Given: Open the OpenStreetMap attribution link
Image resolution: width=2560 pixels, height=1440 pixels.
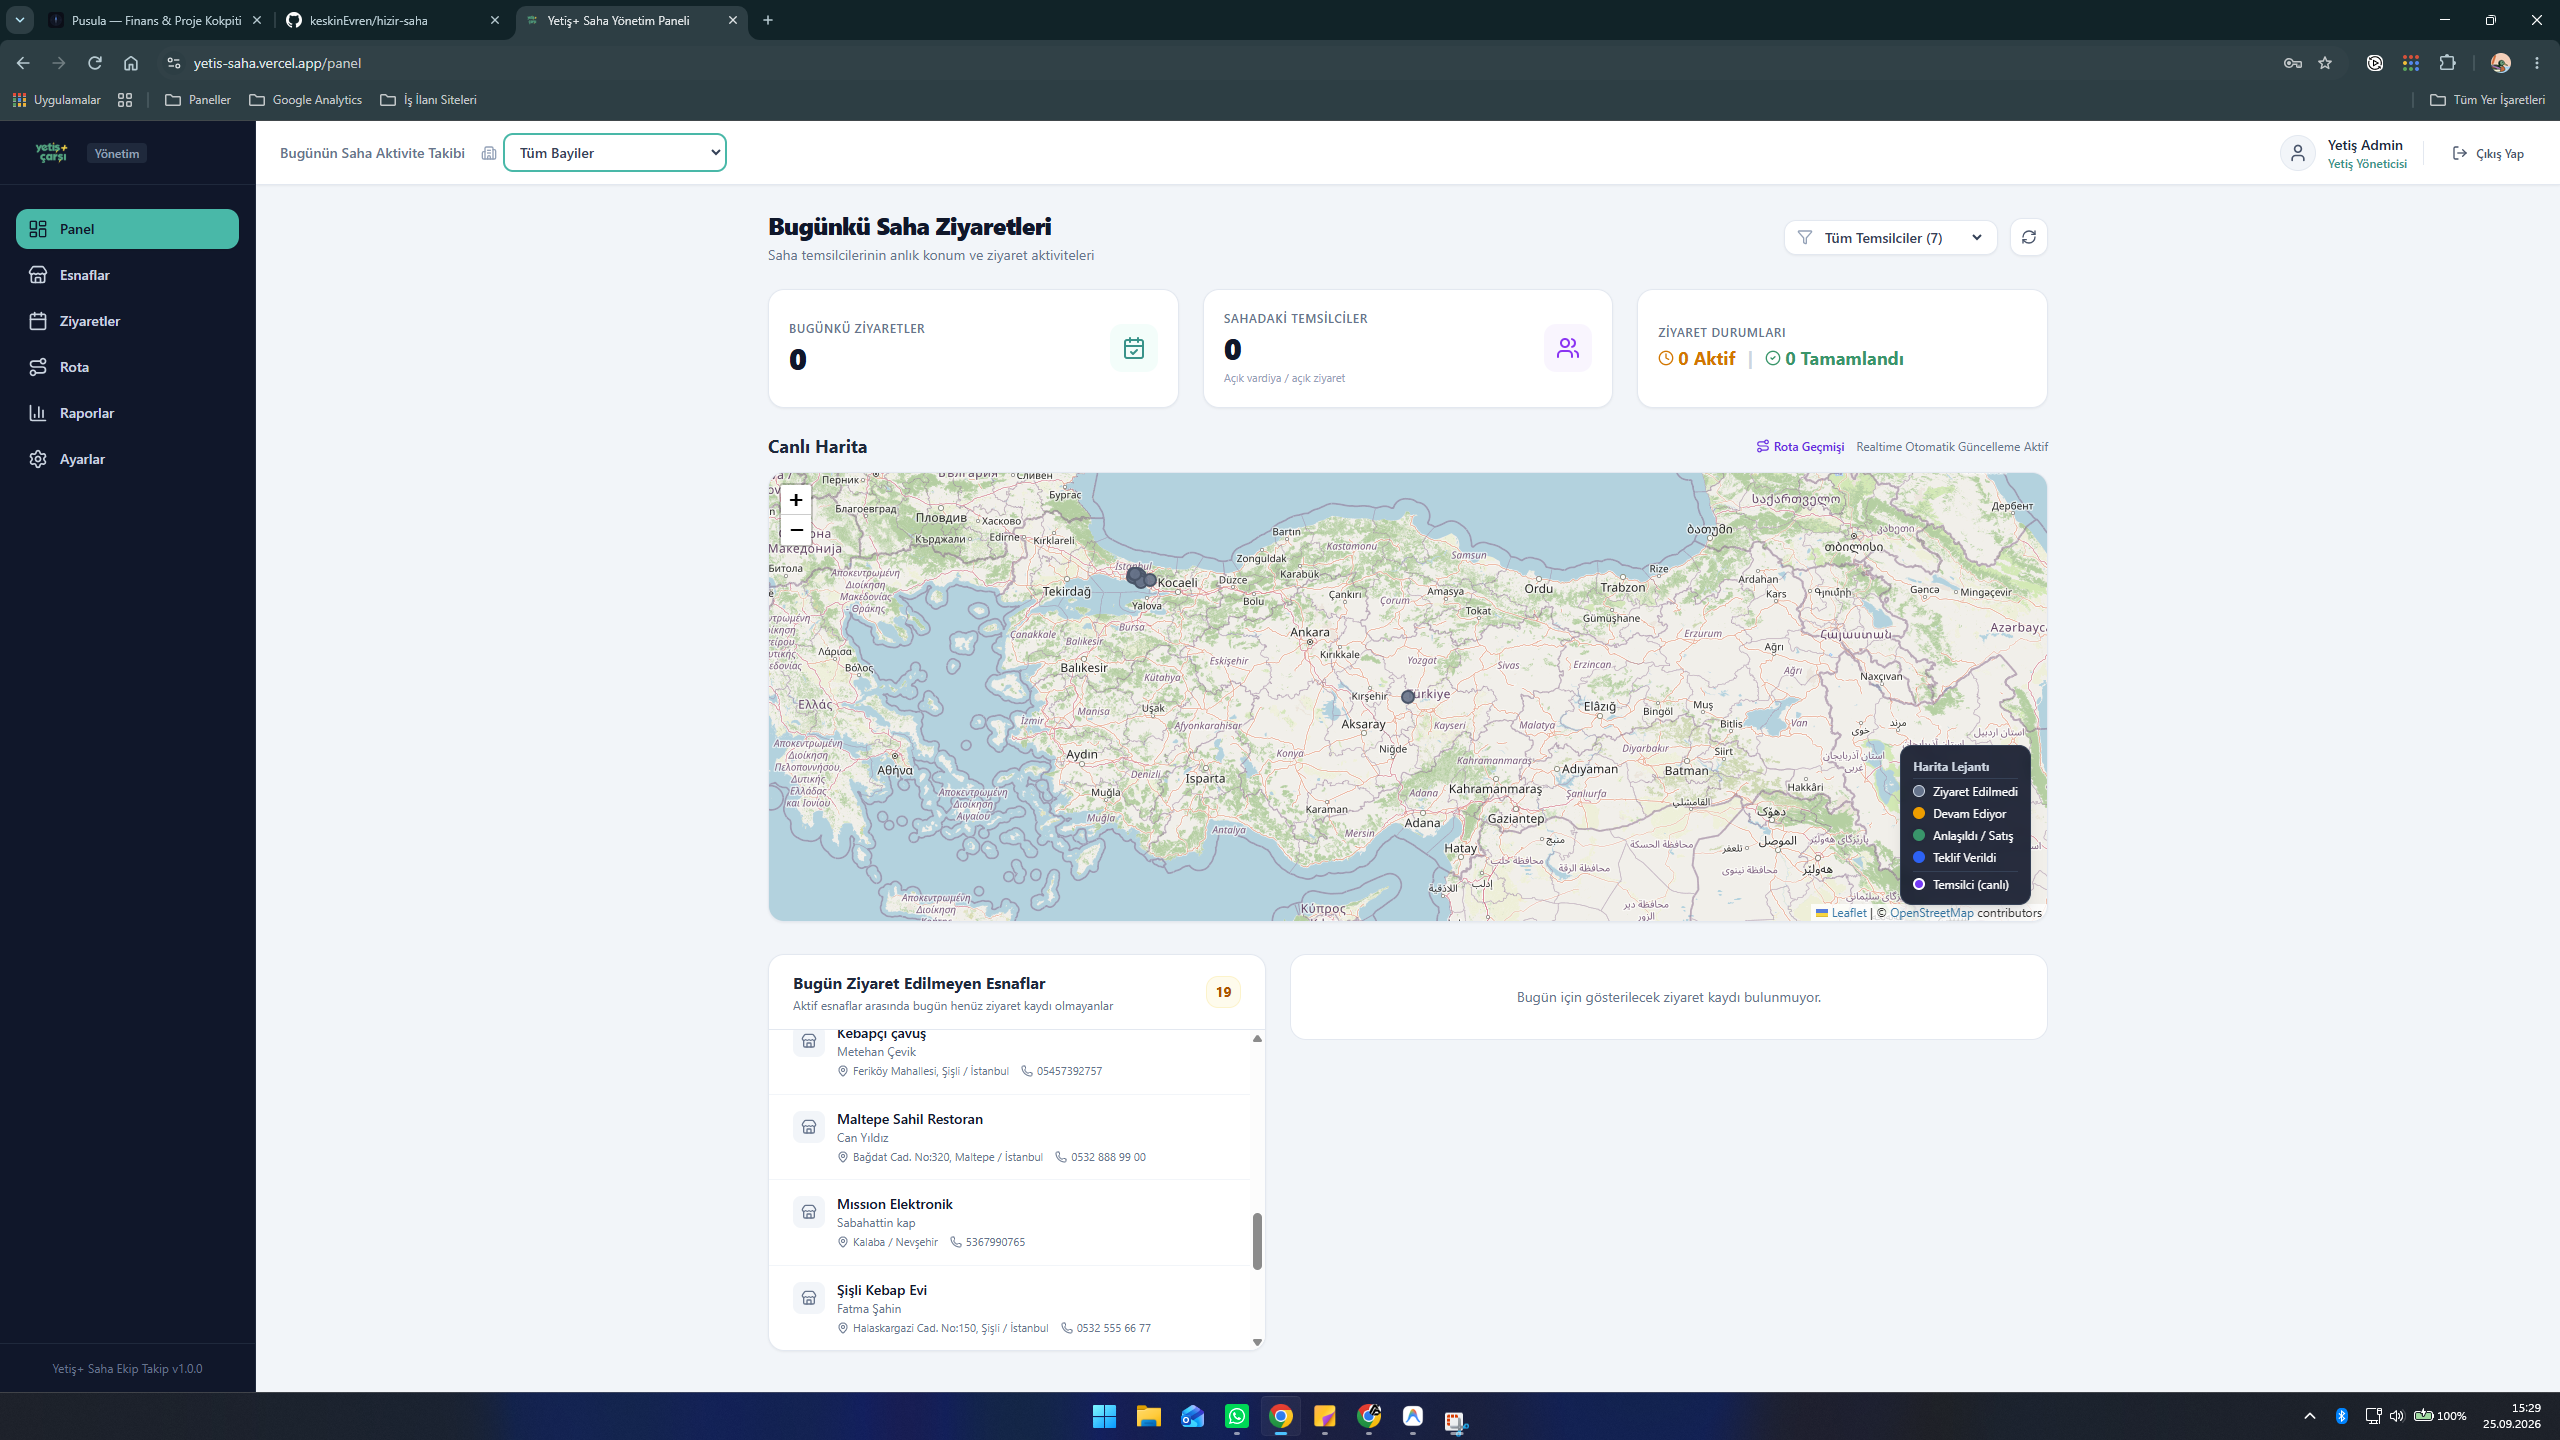Looking at the screenshot, I should [1931, 912].
